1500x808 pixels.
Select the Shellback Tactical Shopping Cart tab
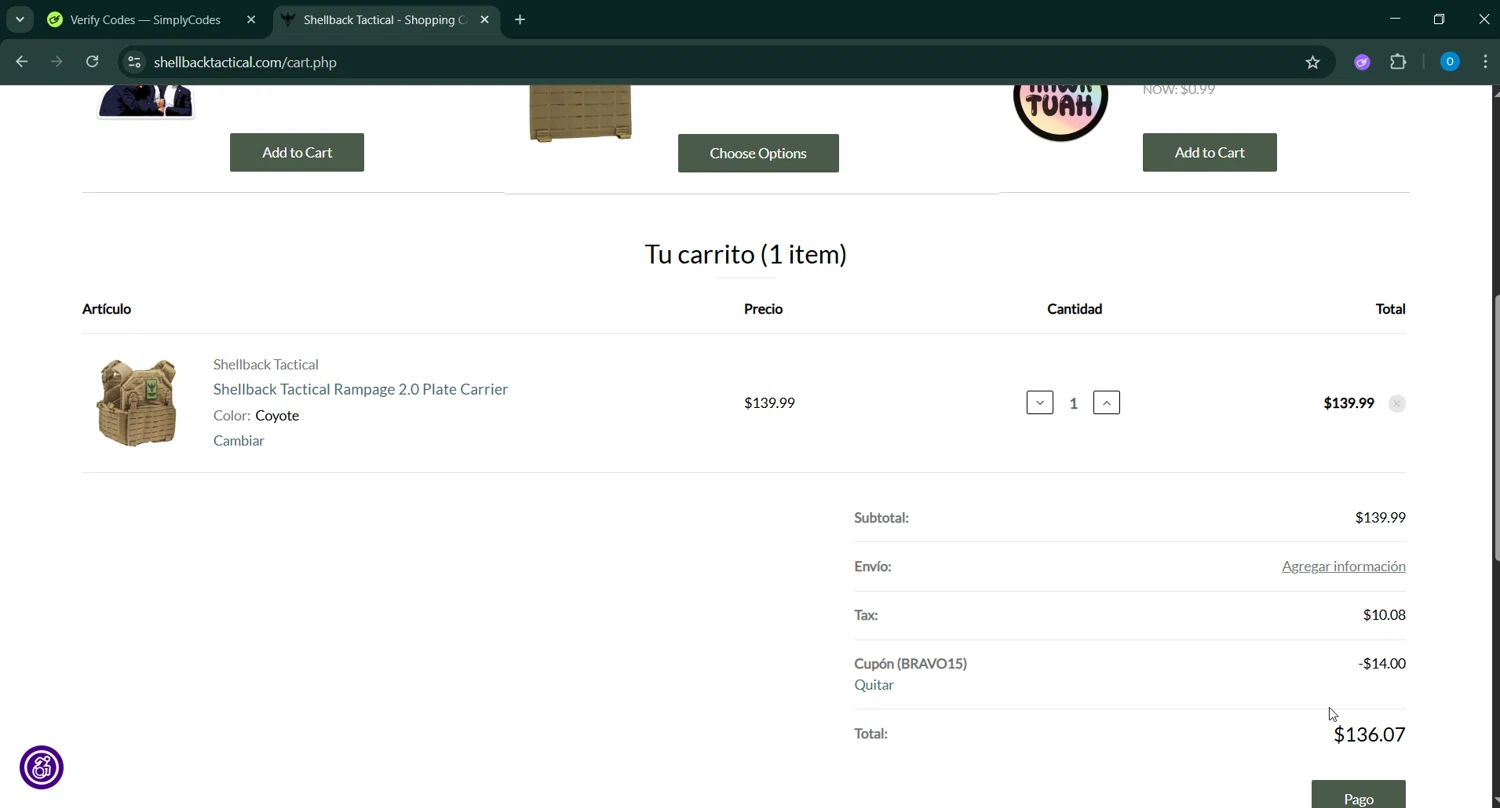tap(385, 20)
